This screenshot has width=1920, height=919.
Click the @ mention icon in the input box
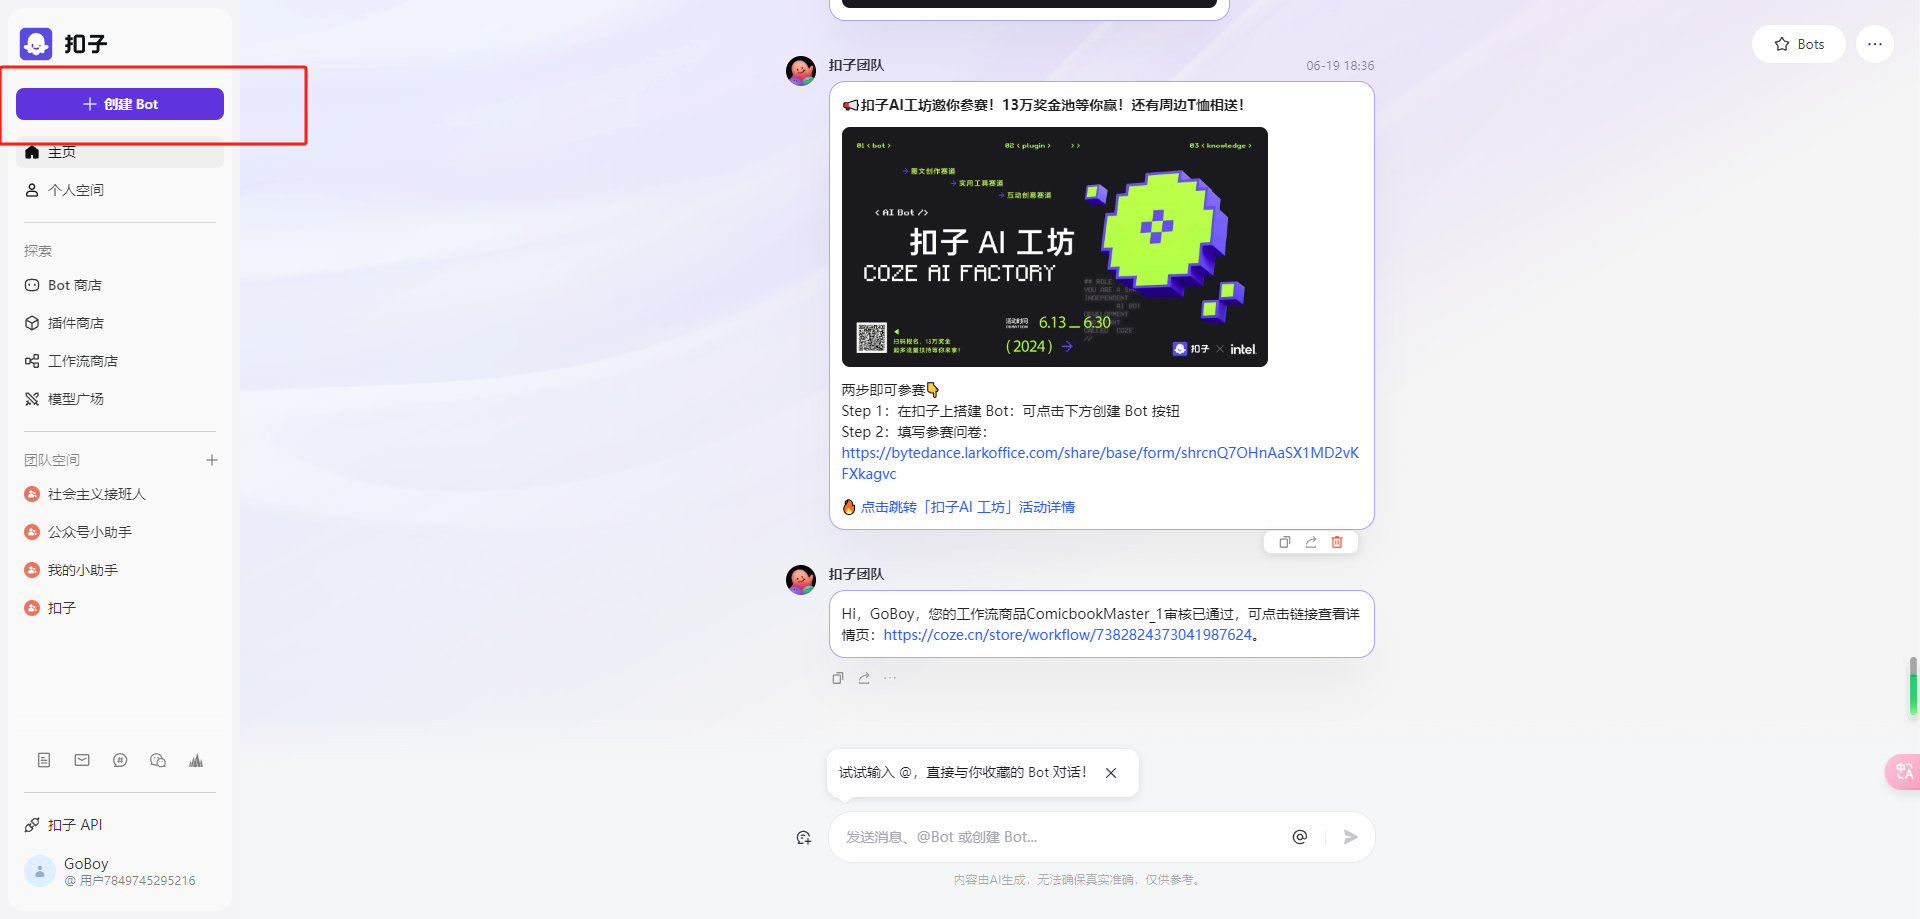pyautogui.click(x=1300, y=837)
